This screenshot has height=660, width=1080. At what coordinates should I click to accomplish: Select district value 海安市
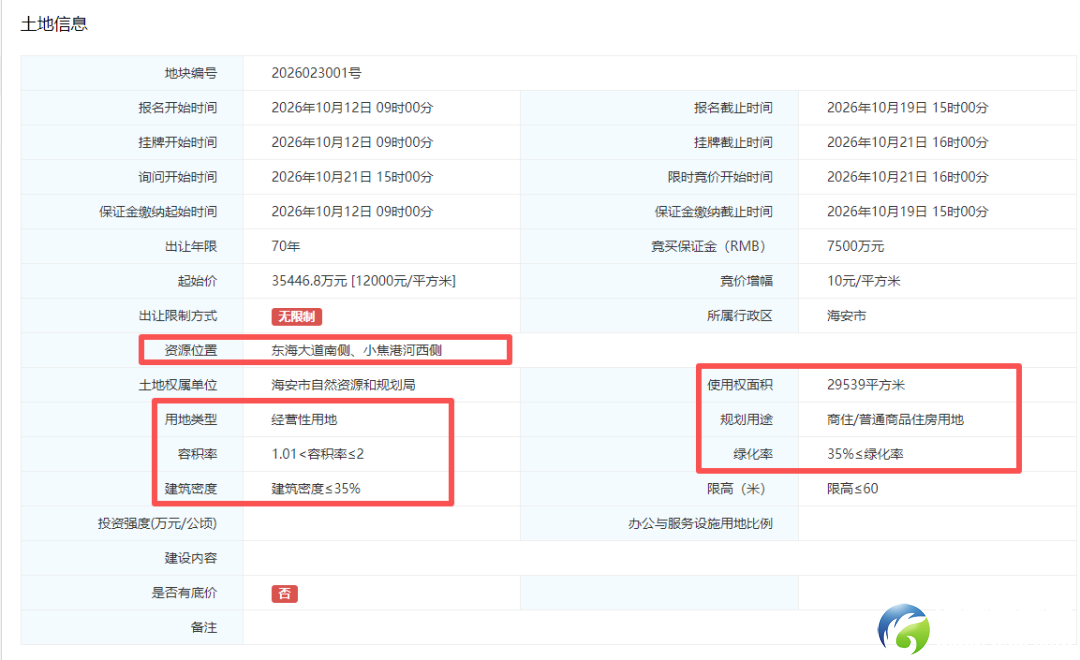847,316
